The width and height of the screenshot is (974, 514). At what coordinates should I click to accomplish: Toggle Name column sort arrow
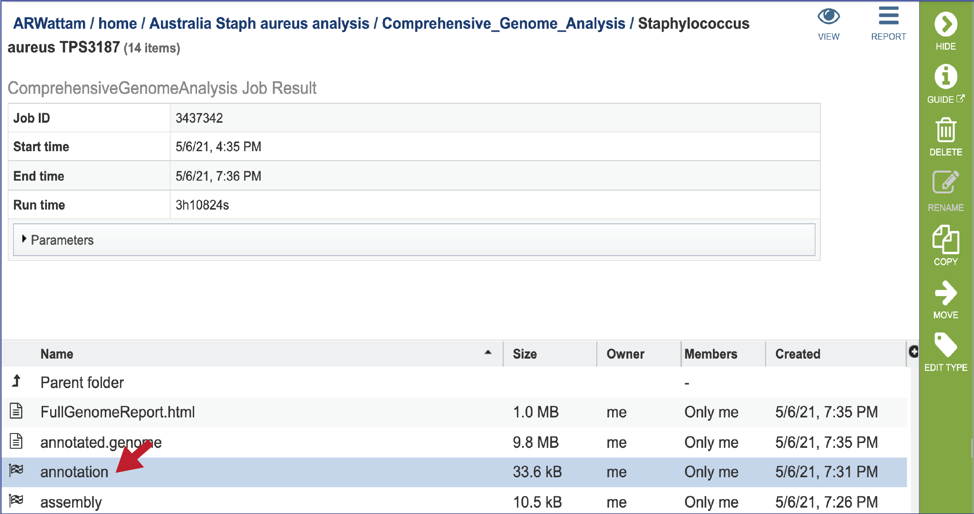(488, 353)
